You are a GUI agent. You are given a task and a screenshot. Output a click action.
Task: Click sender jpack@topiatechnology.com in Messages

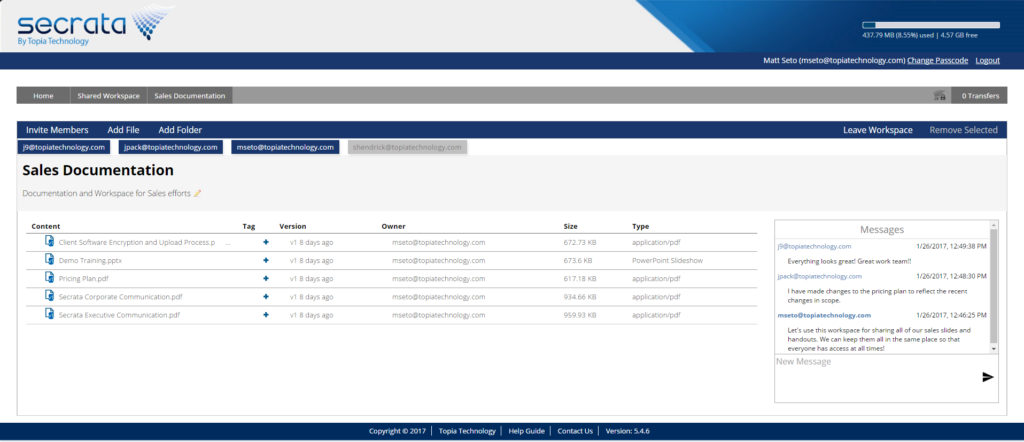(x=820, y=277)
